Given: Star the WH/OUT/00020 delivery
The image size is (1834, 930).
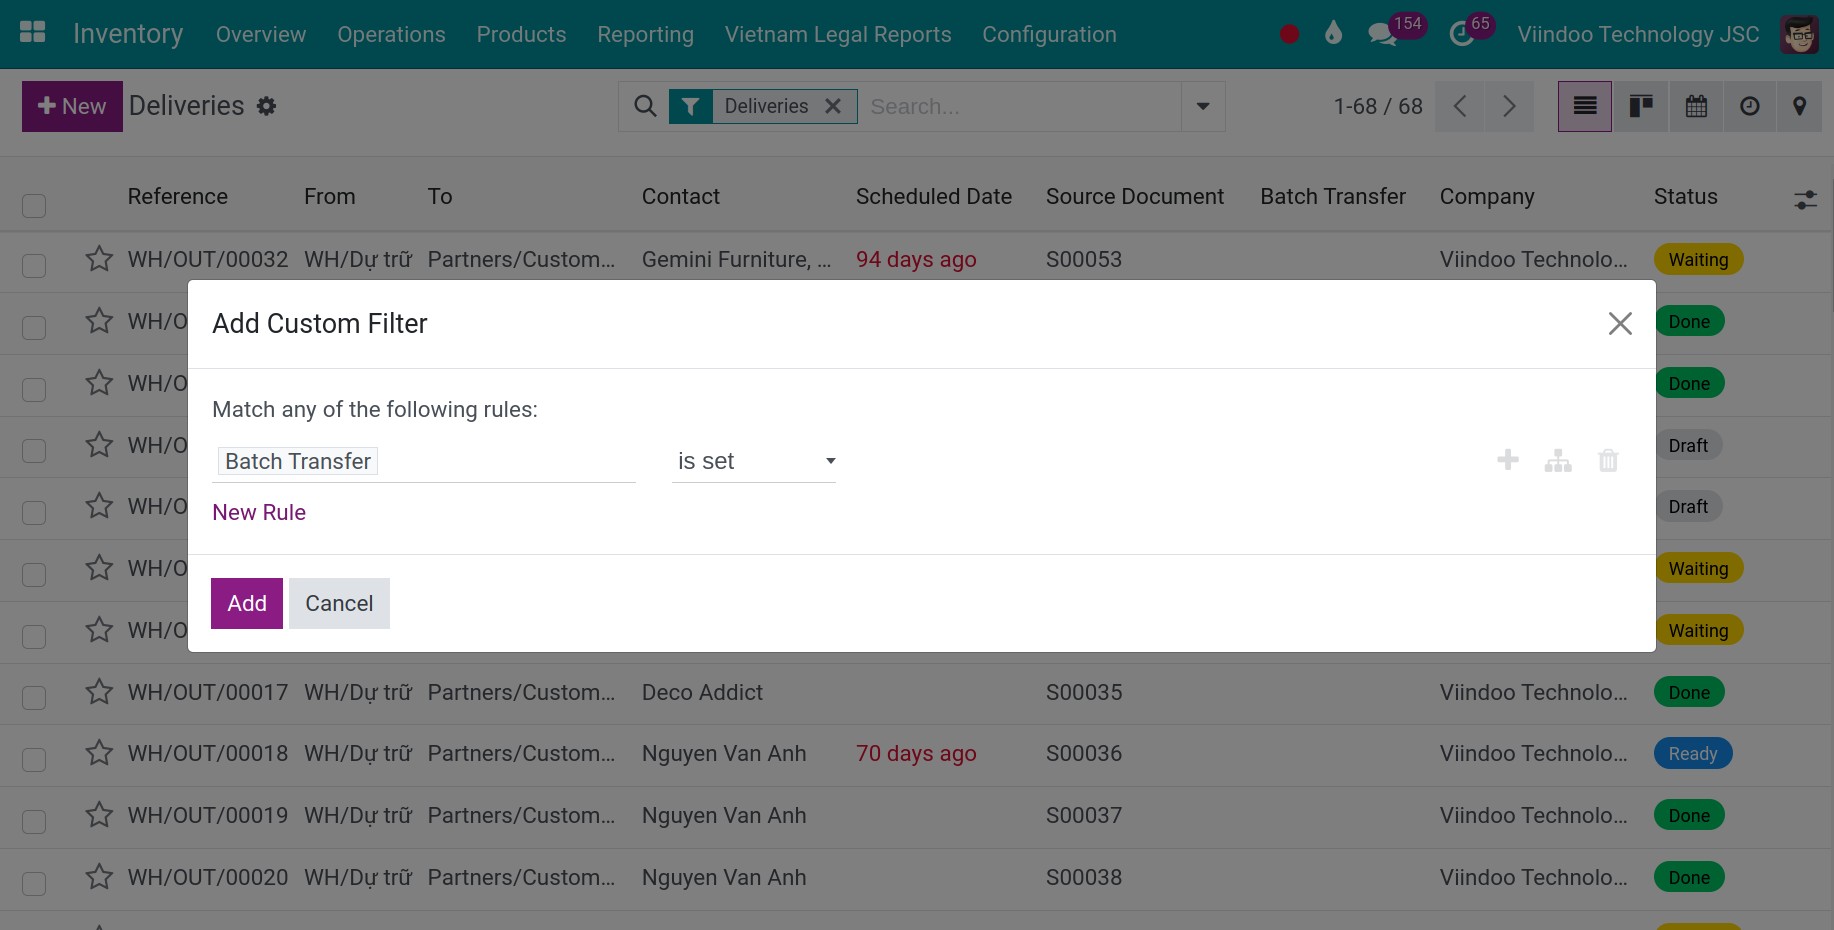Looking at the screenshot, I should 99,877.
